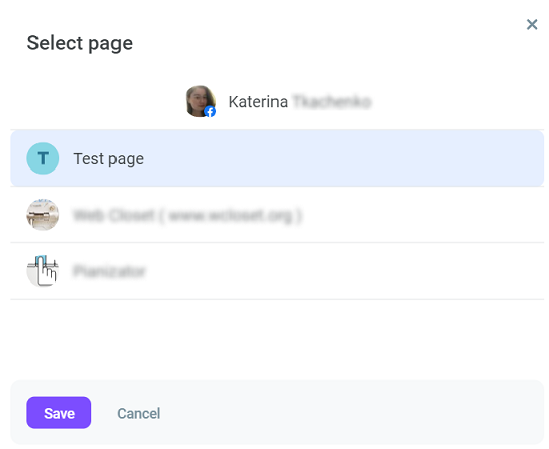Pick the second page row in list
This screenshot has height=449, width=549.
(277, 215)
